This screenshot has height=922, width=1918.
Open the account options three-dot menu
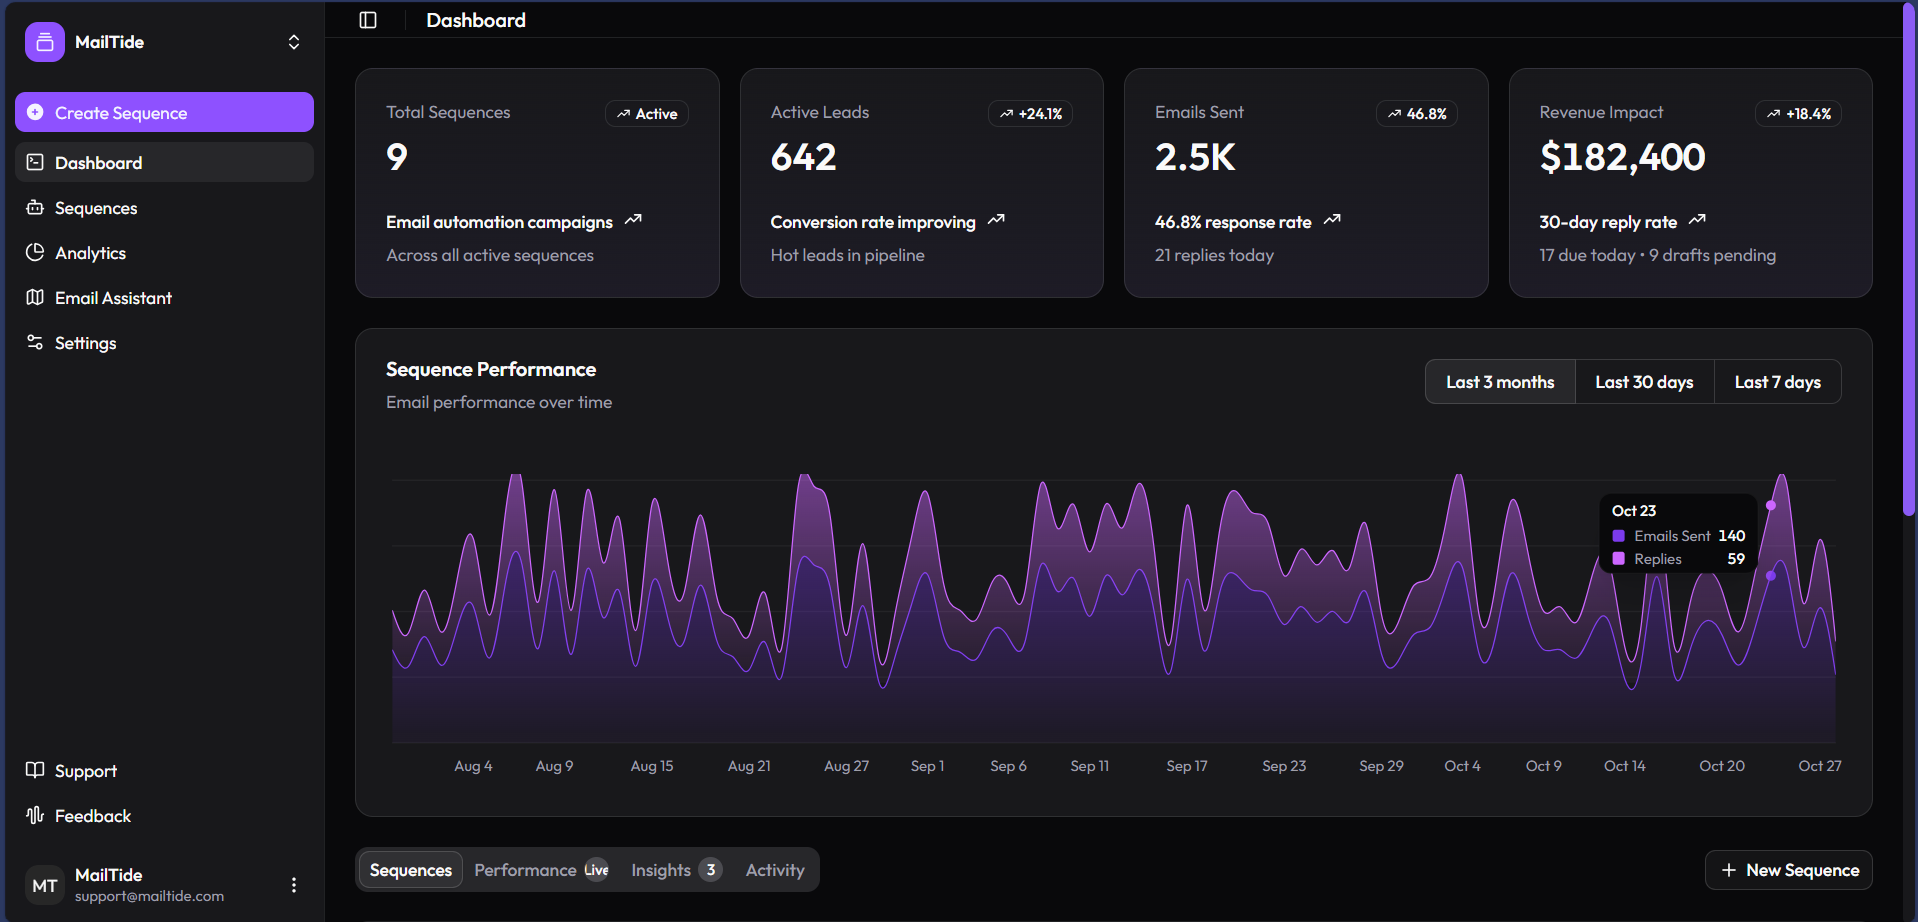click(x=294, y=885)
